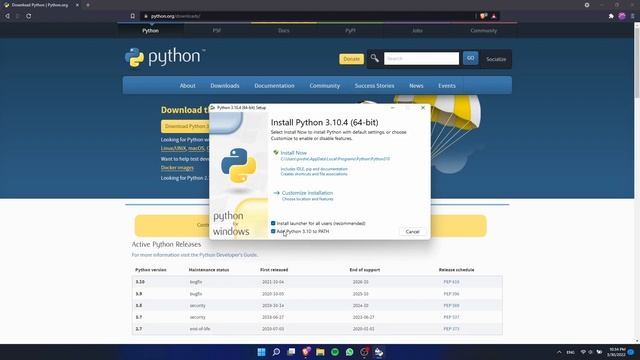
Task: Switch to Jobs top tab
Action: (417, 31)
